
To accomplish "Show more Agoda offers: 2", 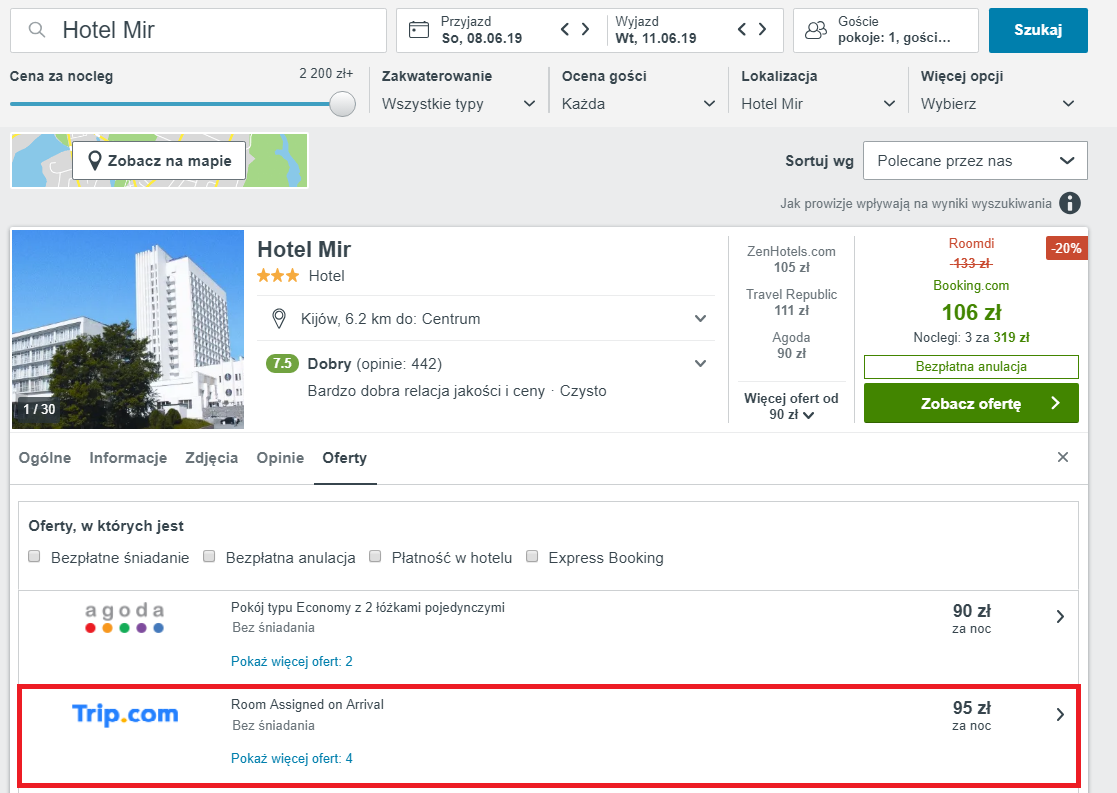I will pyautogui.click(x=291, y=661).
